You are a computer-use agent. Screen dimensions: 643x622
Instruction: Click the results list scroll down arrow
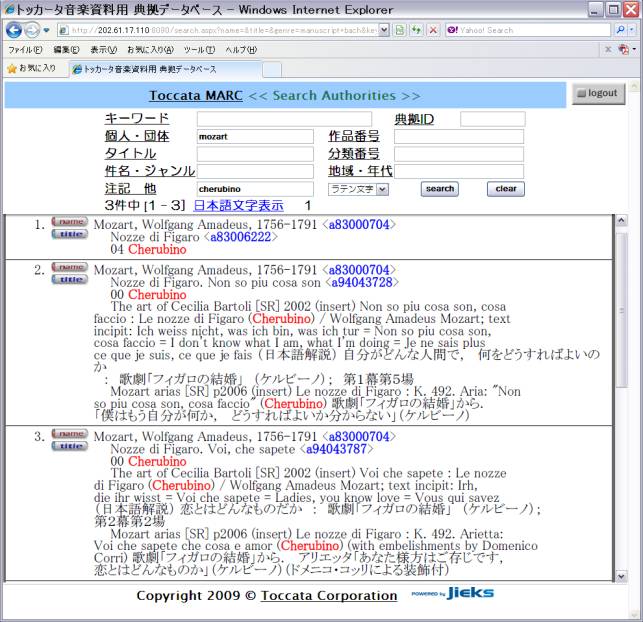[x=621, y=576]
